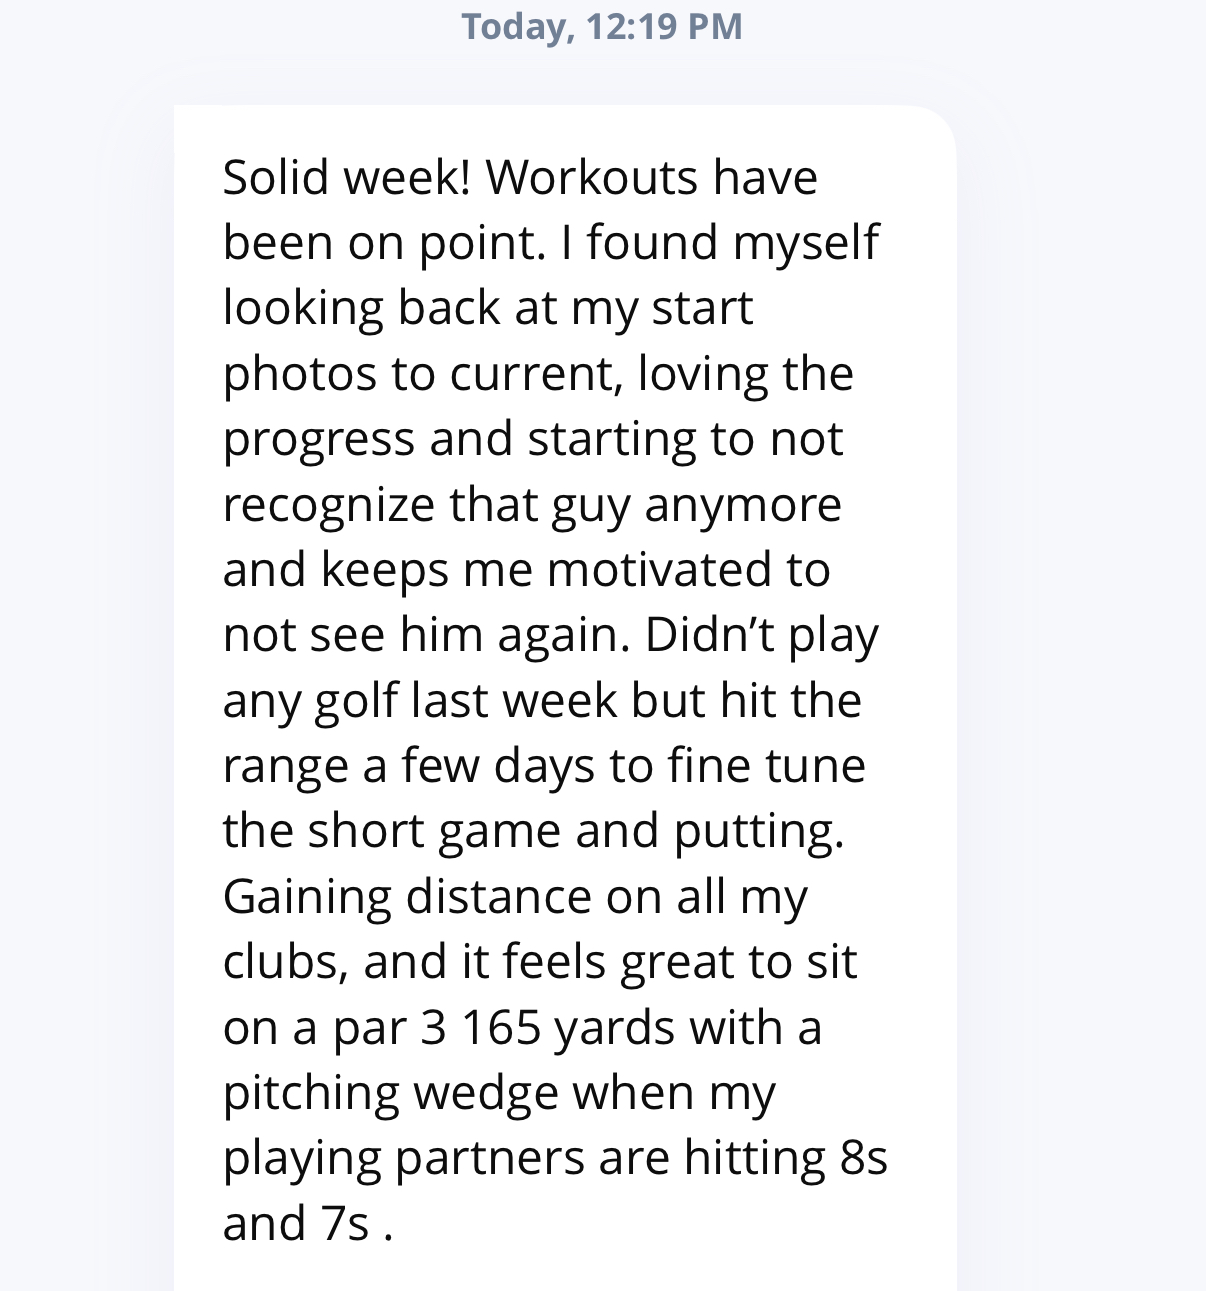Tap the final words "and 7s ."
This screenshot has height=1291, width=1206.
click(308, 1224)
